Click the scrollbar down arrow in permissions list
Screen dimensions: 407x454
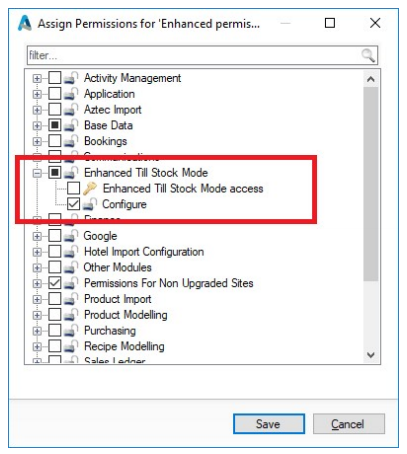371,355
